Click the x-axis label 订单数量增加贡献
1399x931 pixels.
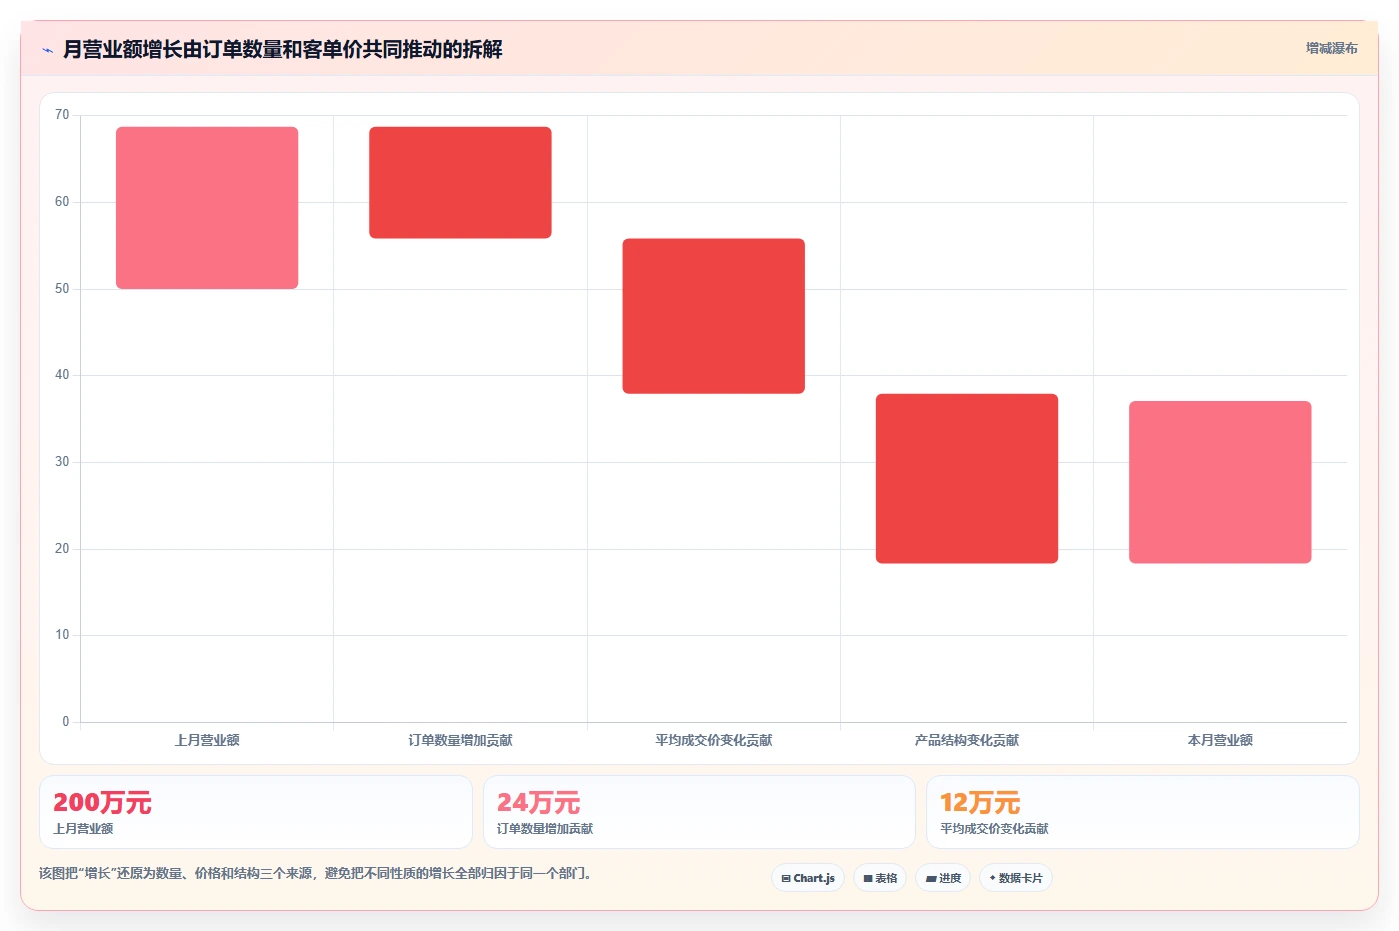[x=460, y=740]
